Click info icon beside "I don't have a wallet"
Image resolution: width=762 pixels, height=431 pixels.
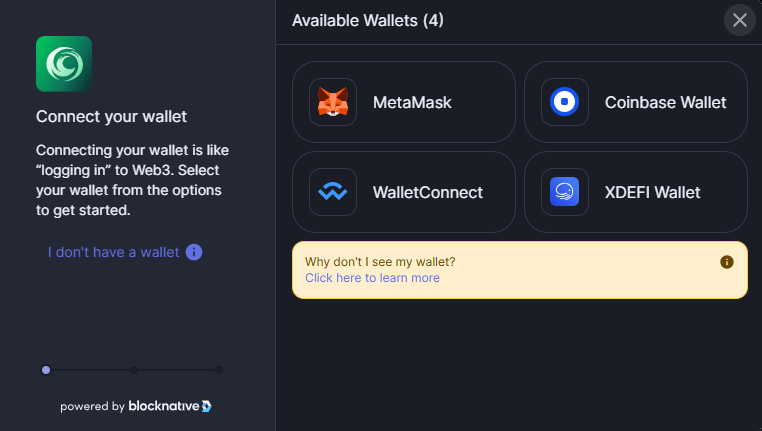194,252
